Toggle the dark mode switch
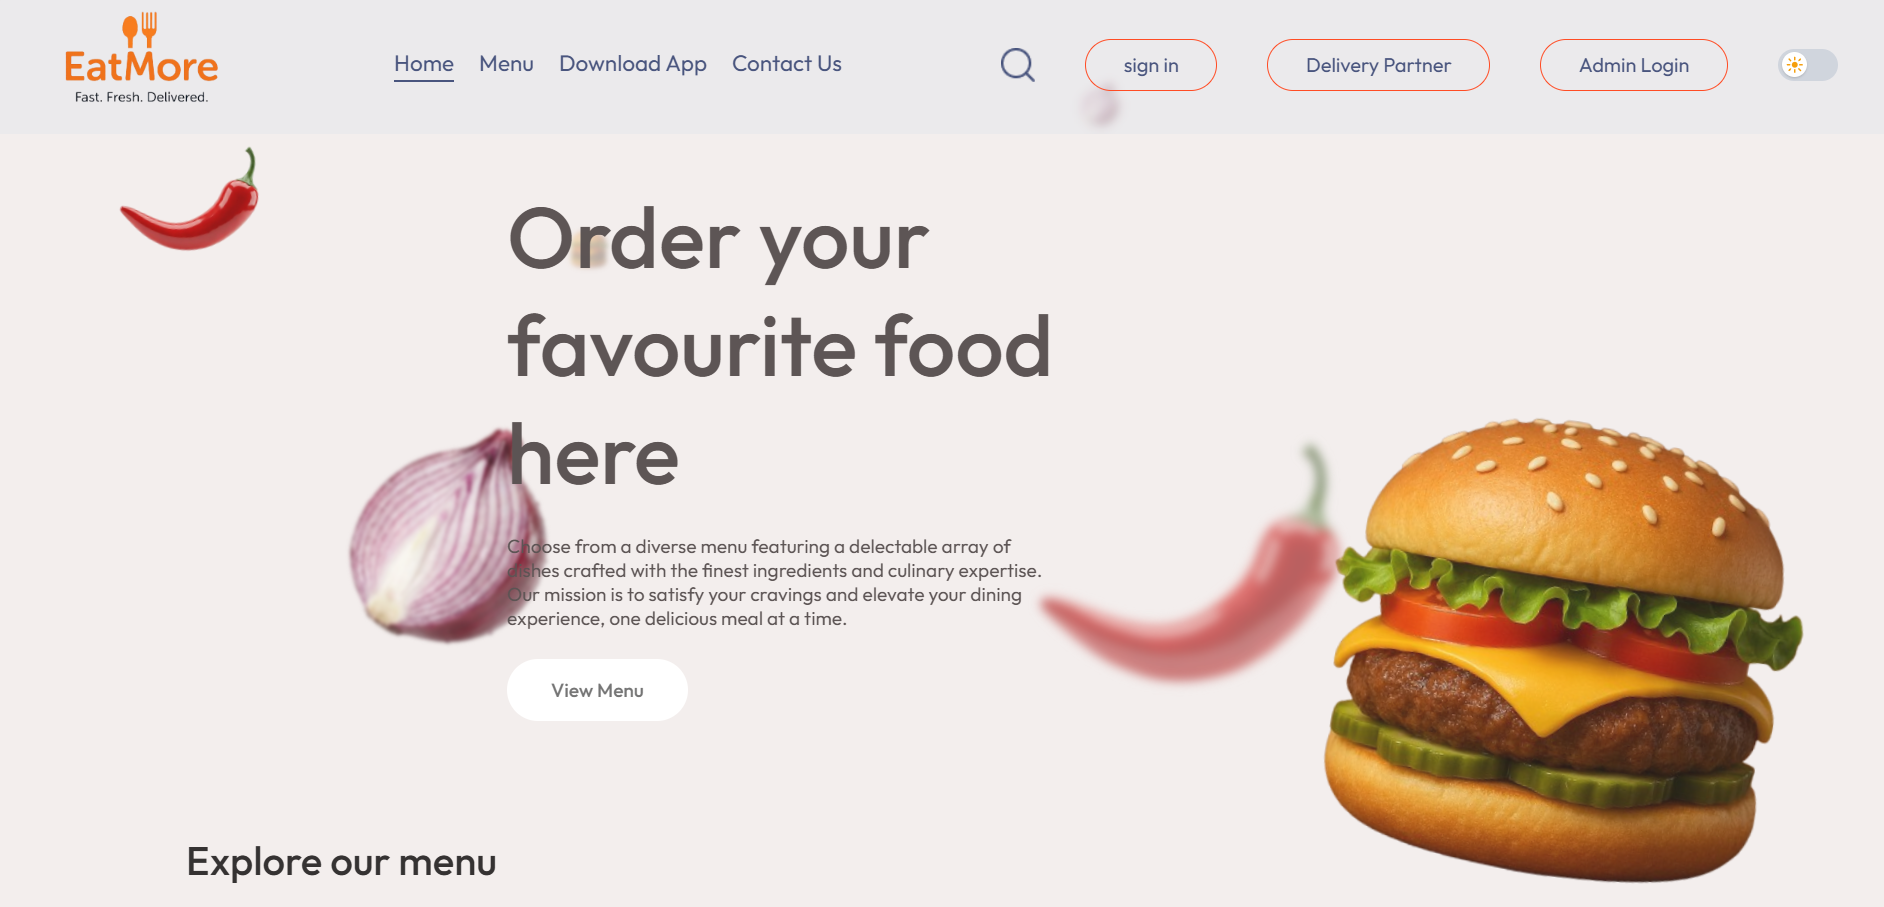This screenshot has width=1884, height=907. point(1808,65)
